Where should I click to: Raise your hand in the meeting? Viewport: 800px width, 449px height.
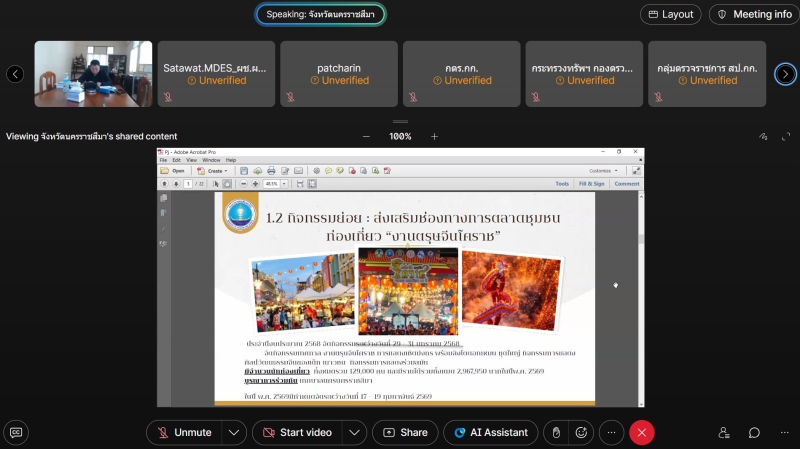click(557, 432)
